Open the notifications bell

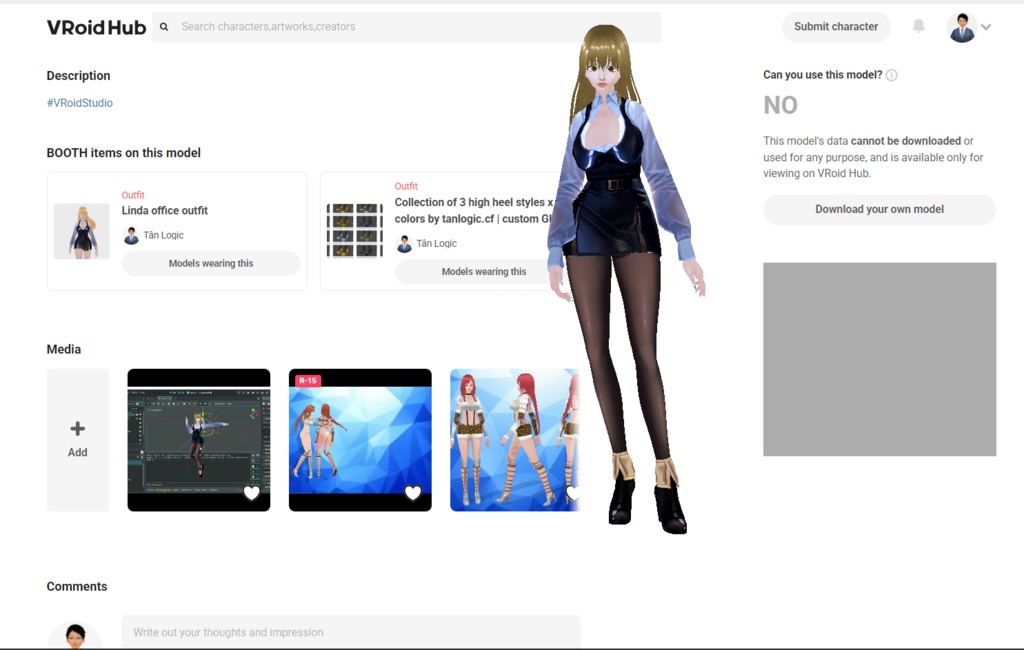point(918,26)
